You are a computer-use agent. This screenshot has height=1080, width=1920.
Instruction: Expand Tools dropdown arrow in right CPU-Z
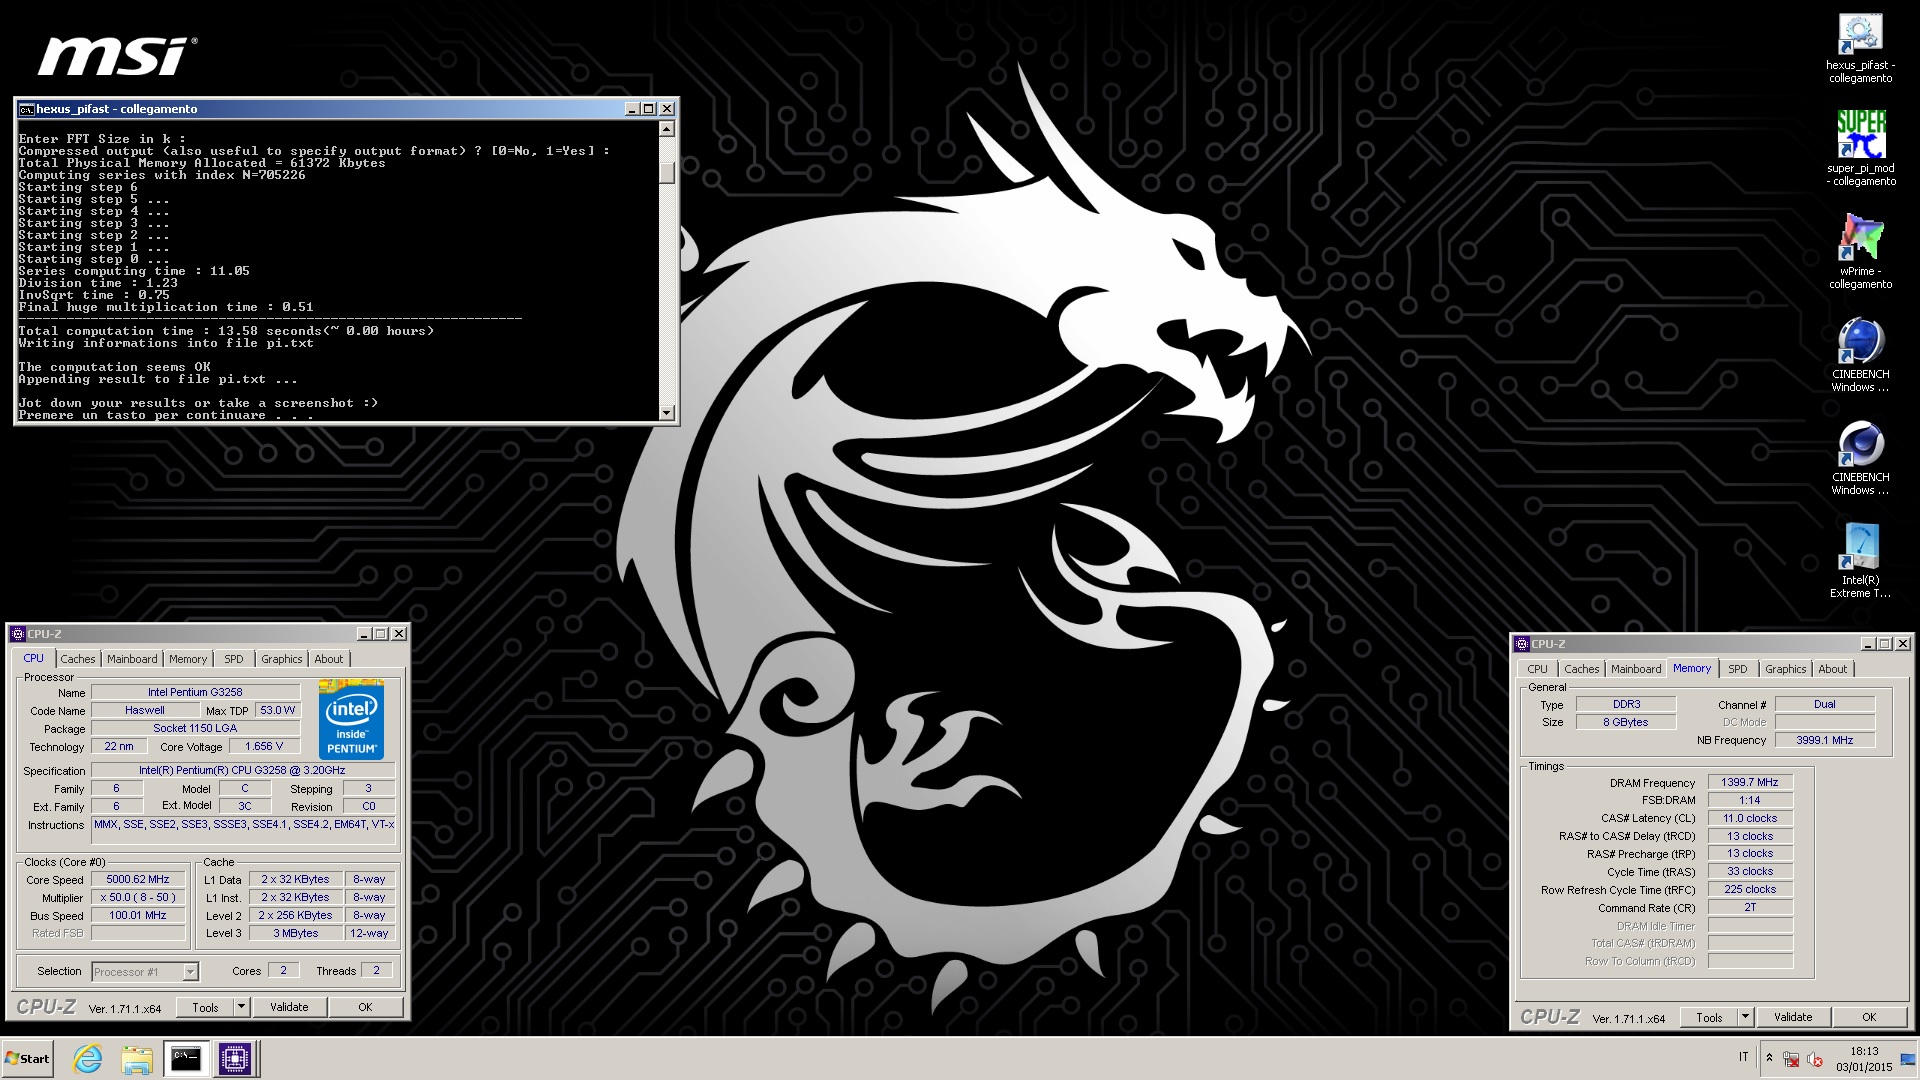(x=1745, y=1017)
